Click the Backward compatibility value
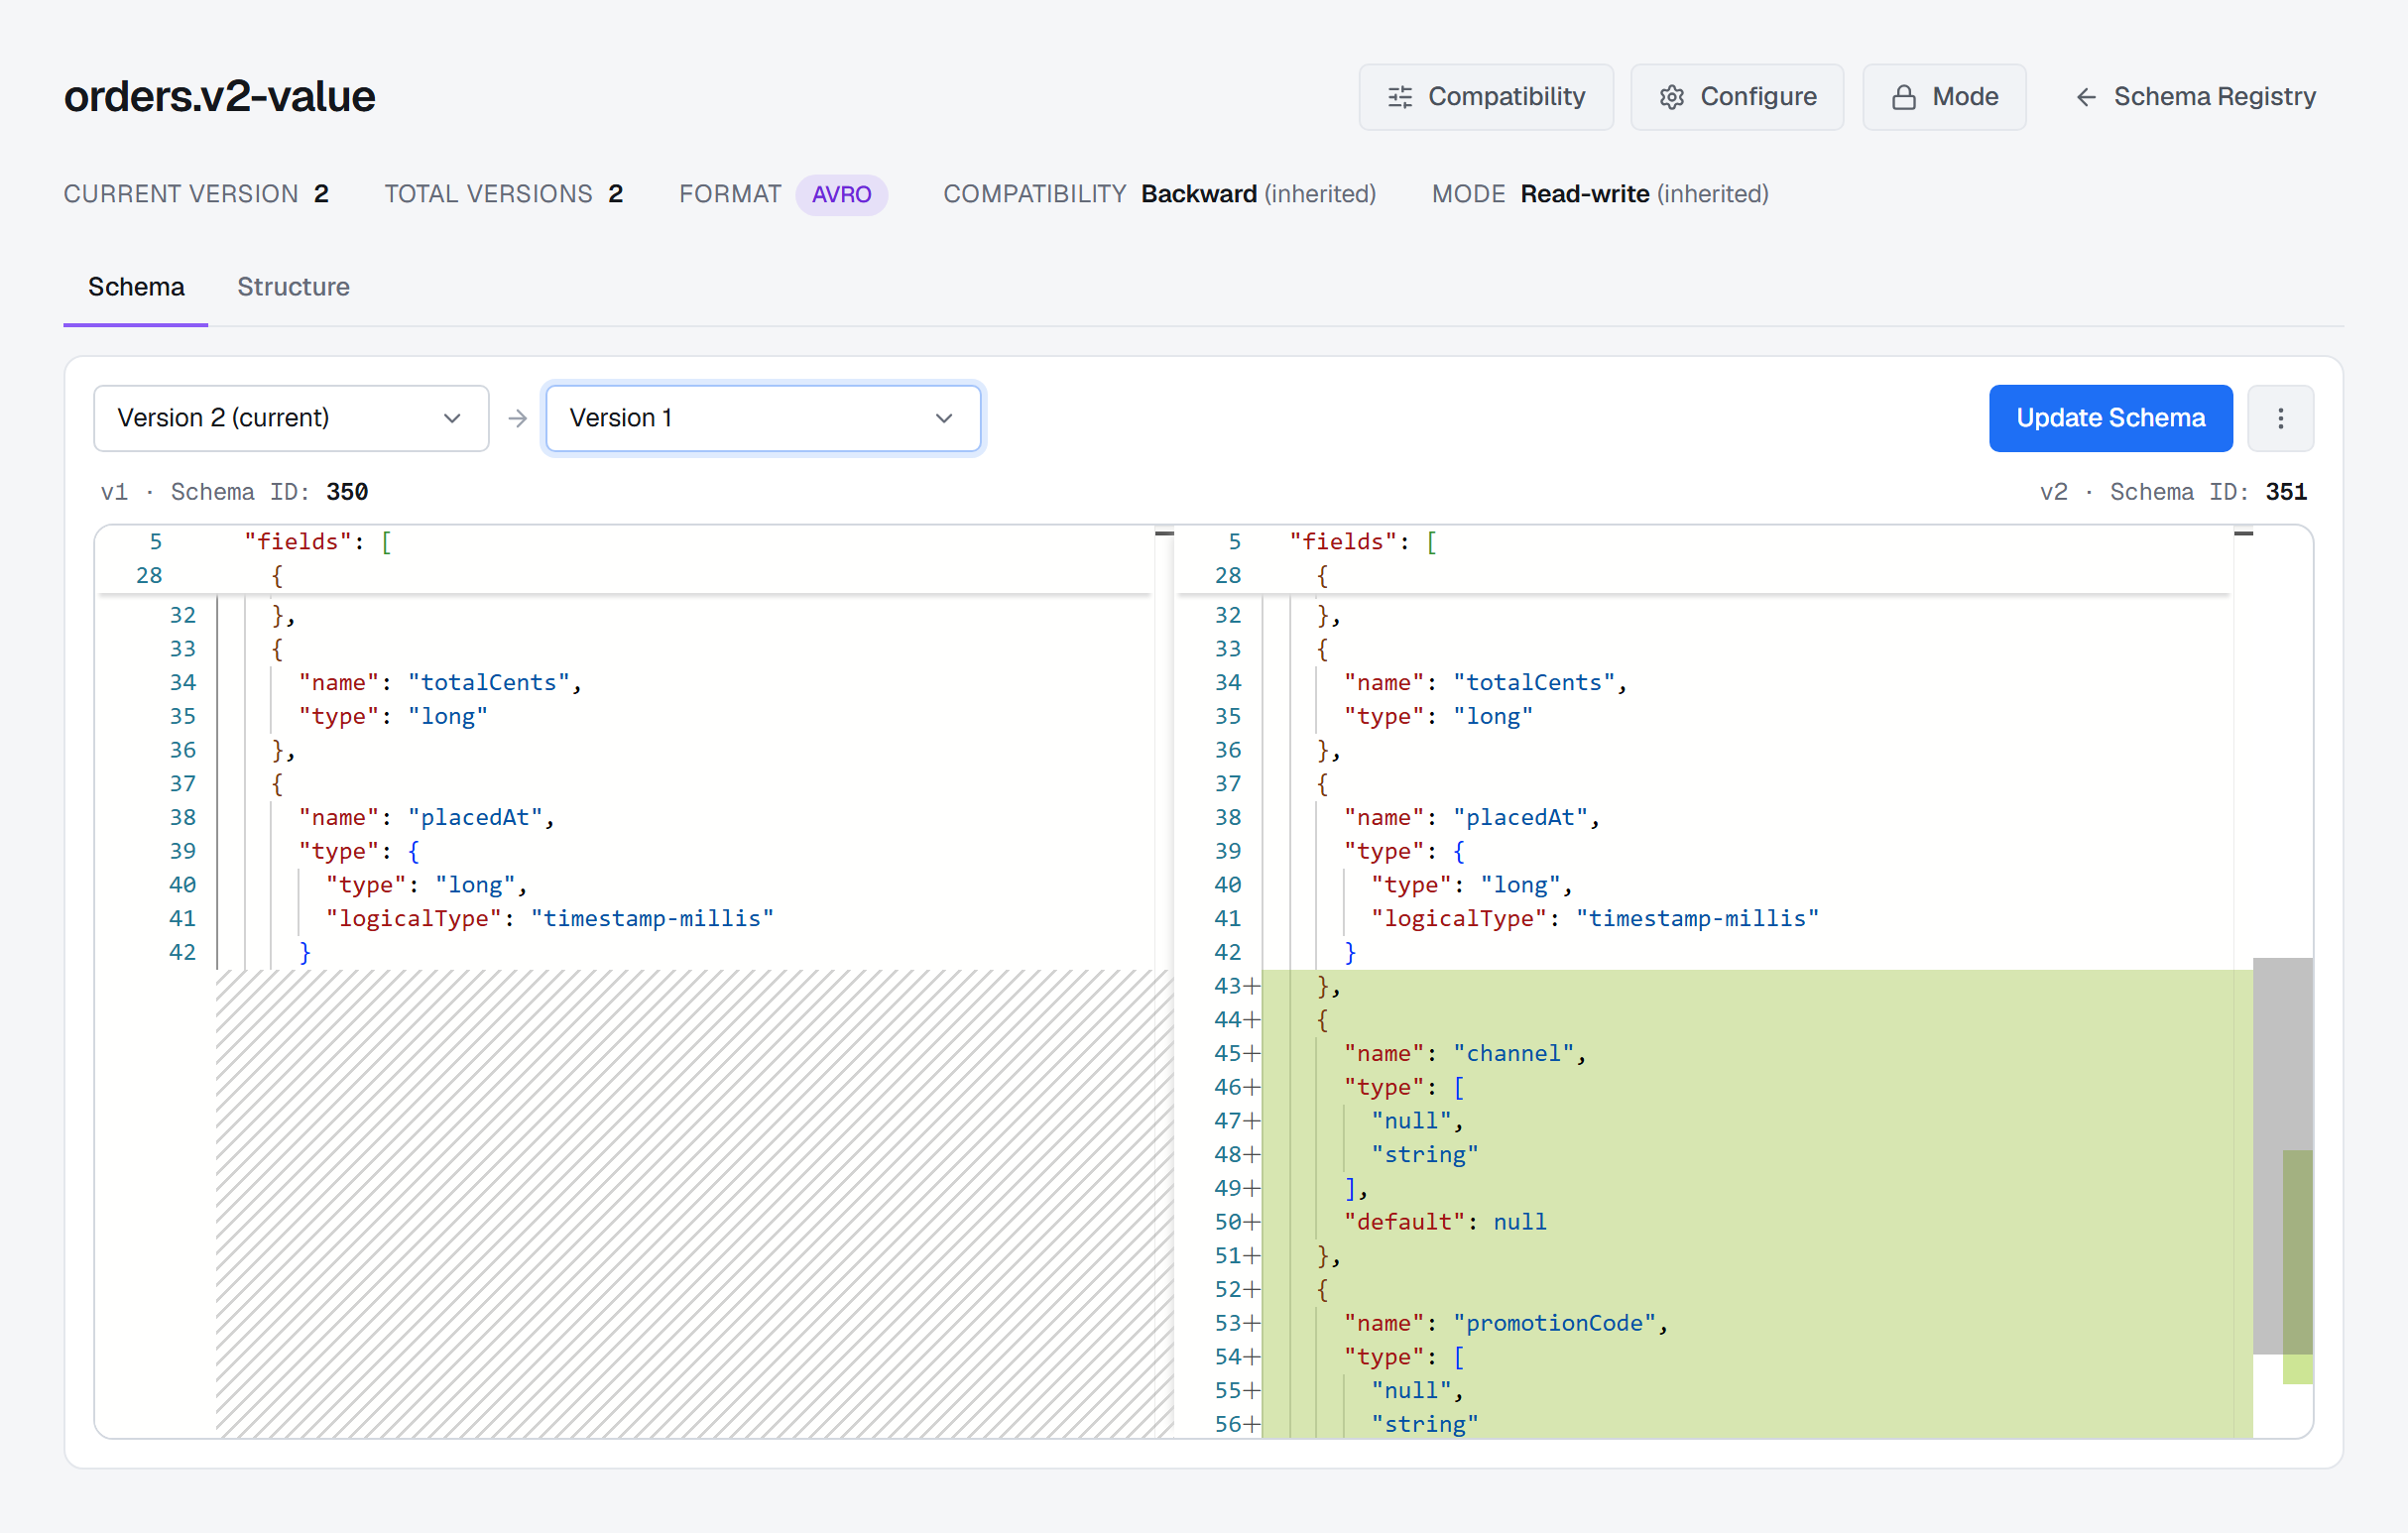Screen dimensions: 2408x1533 point(1198,194)
